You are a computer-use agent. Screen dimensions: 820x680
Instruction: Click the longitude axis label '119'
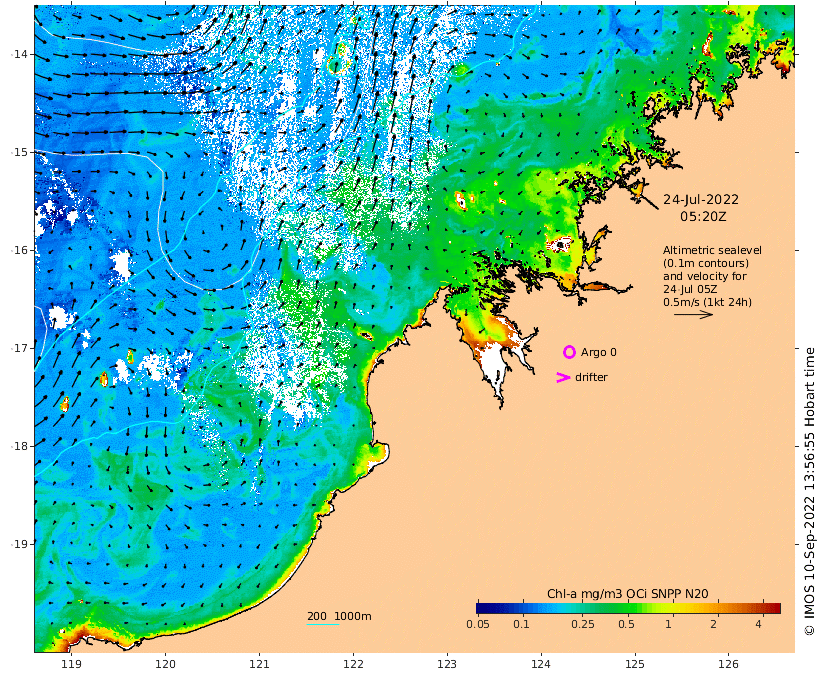click(x=71, y=664)
